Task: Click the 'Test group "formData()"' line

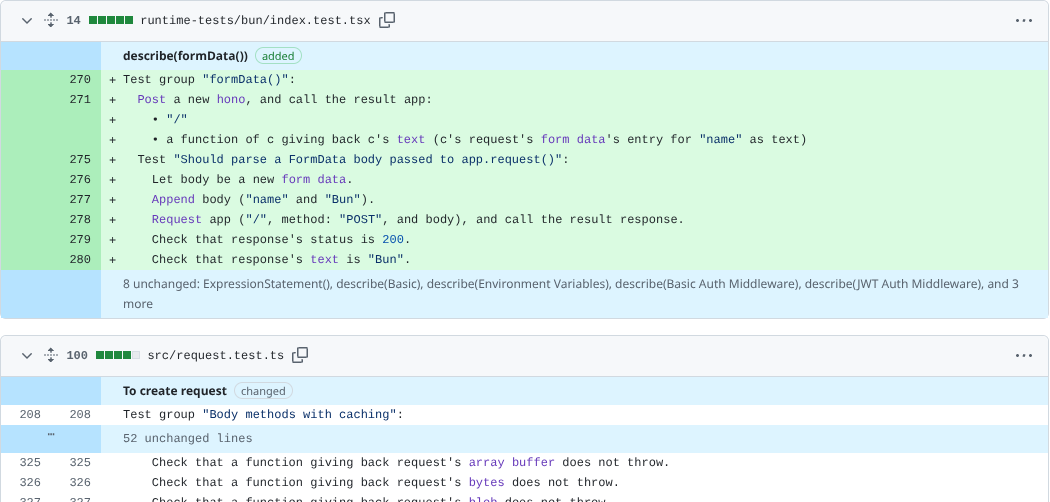Action: coord(209,80)
